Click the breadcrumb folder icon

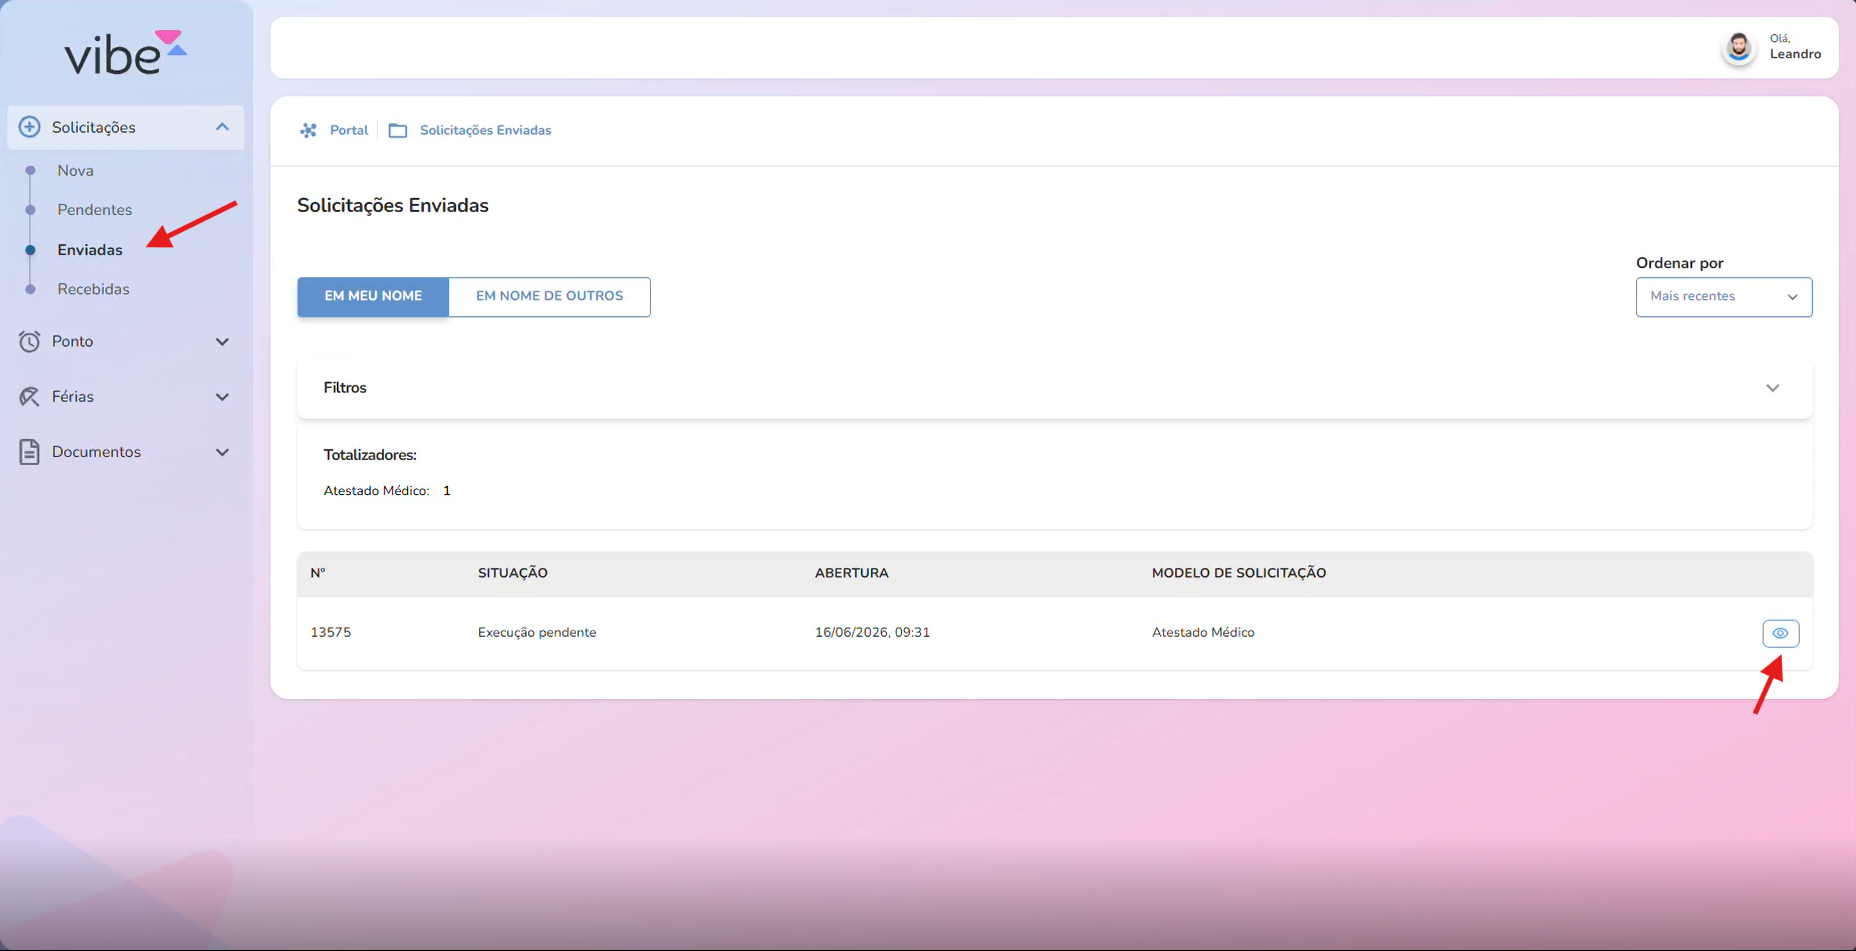pos(398,131)
